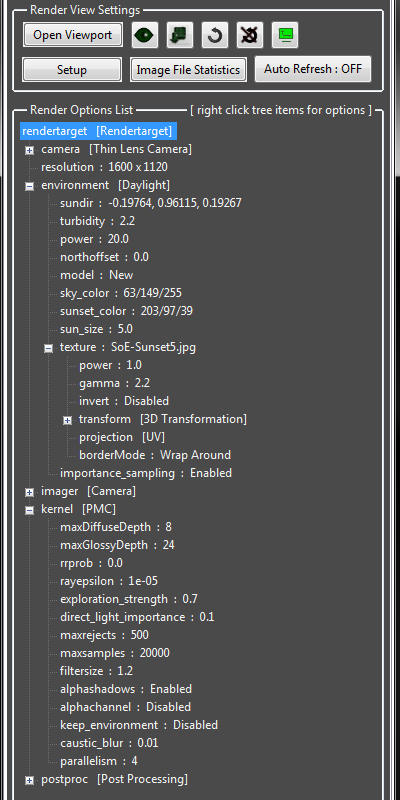400x800 pixels.
Task: Select the rendertarget root tree item
Action: [98, 131]
